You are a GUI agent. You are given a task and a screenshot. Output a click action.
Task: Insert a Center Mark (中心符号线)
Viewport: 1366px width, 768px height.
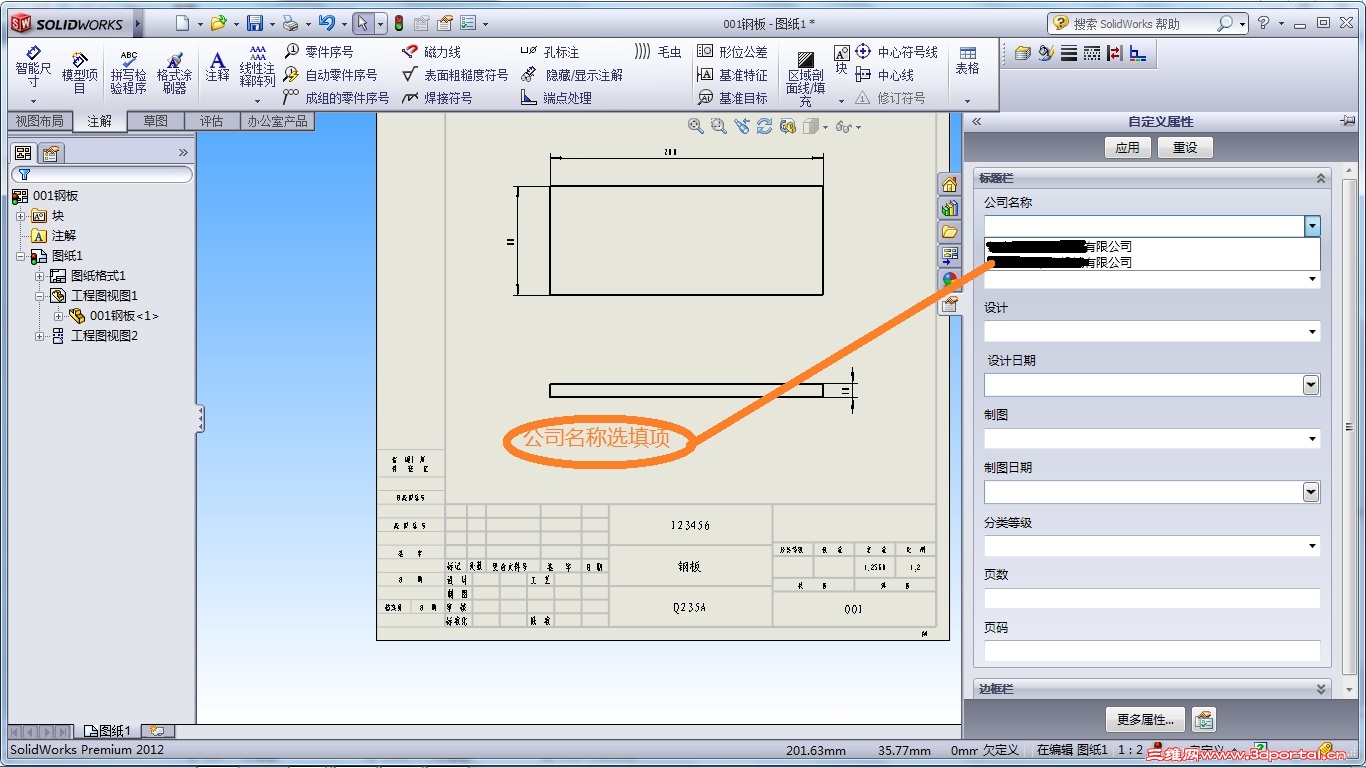point(897,52)
